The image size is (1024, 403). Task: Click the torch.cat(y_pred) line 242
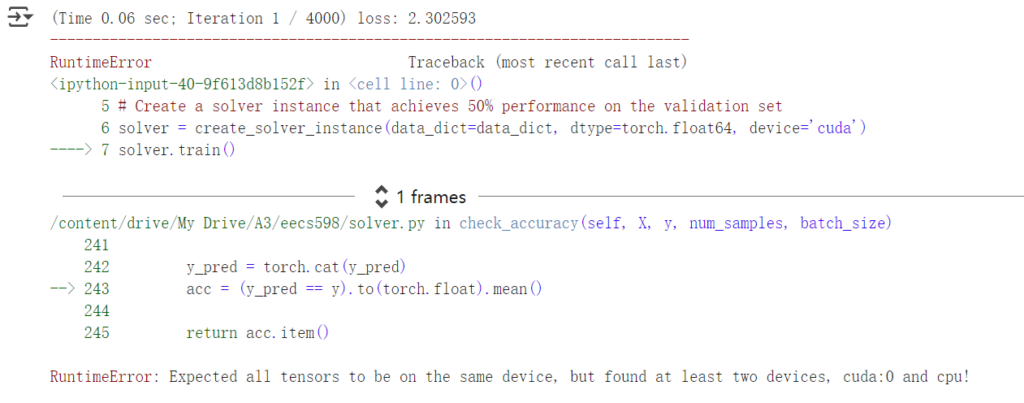tap(296, 266)
